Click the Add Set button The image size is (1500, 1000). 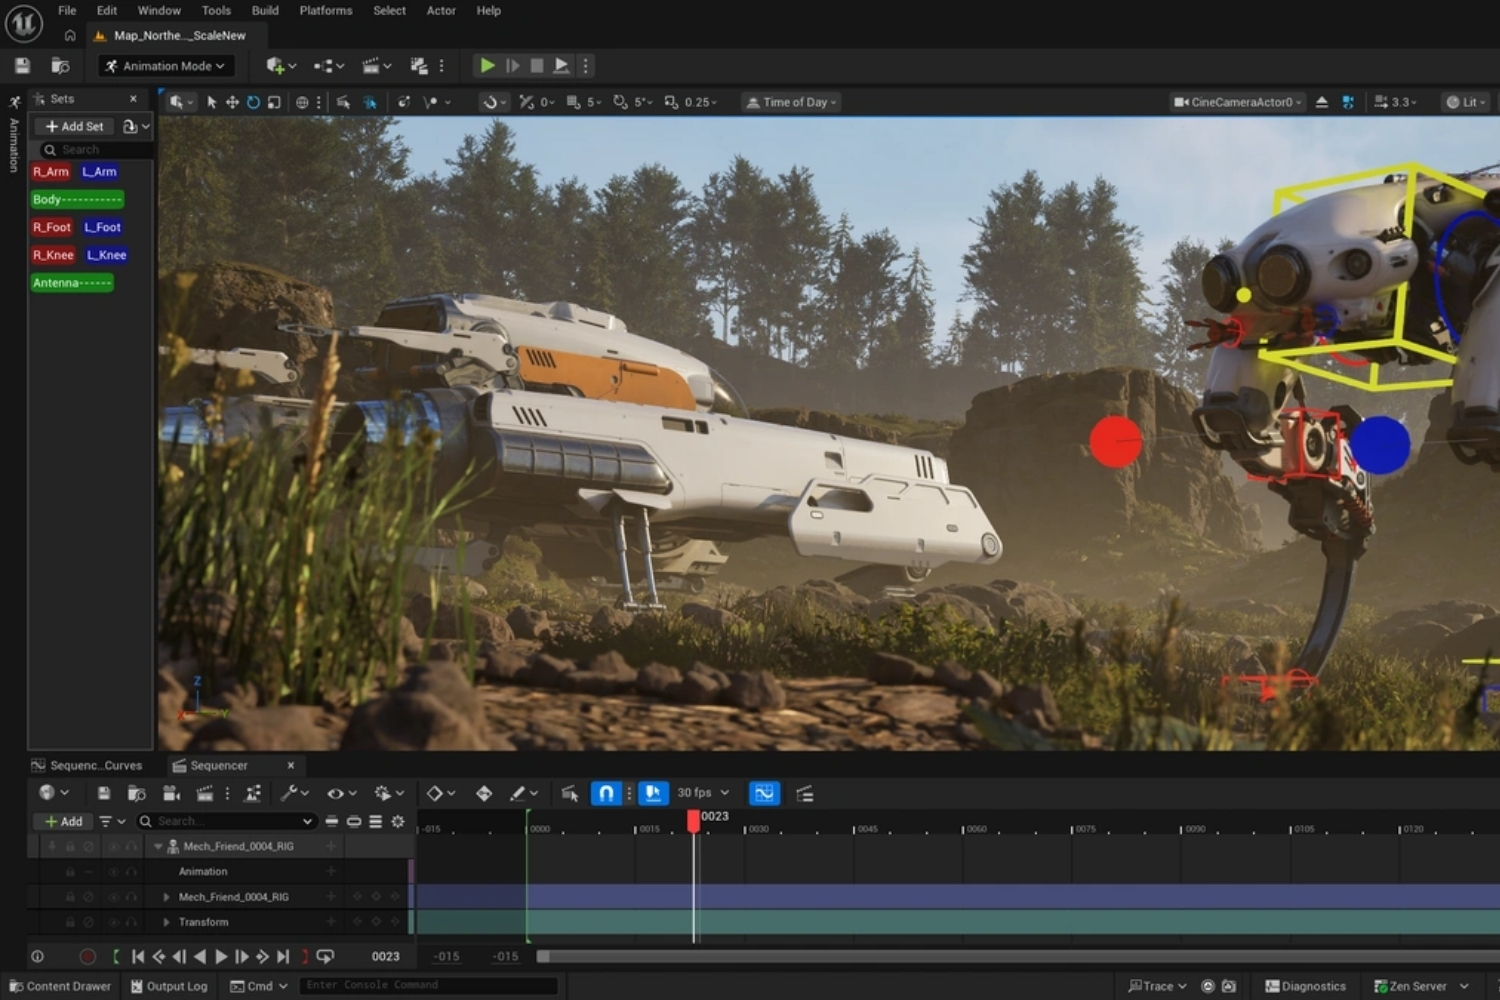coord(74,126)
